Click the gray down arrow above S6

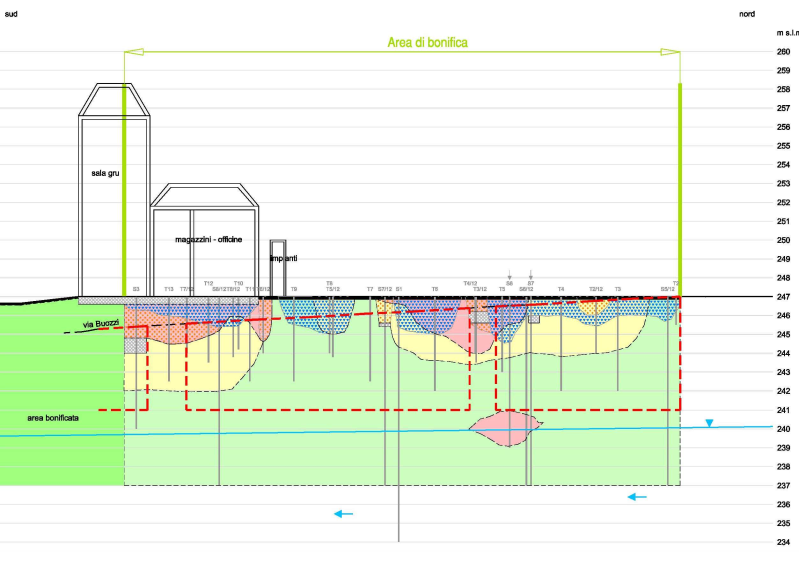[x=510, y=275]
